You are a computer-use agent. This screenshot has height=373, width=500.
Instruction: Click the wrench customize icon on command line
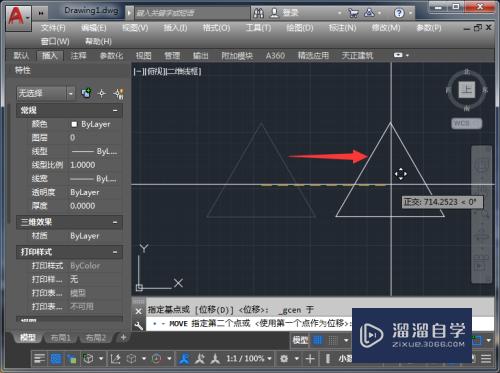click(x=139, y=325)
